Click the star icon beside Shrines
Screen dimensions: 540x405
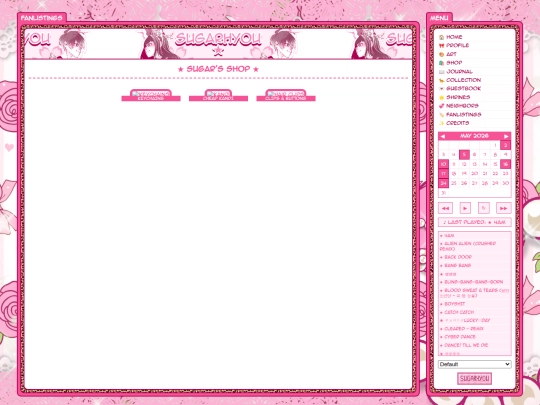[442, 97]
